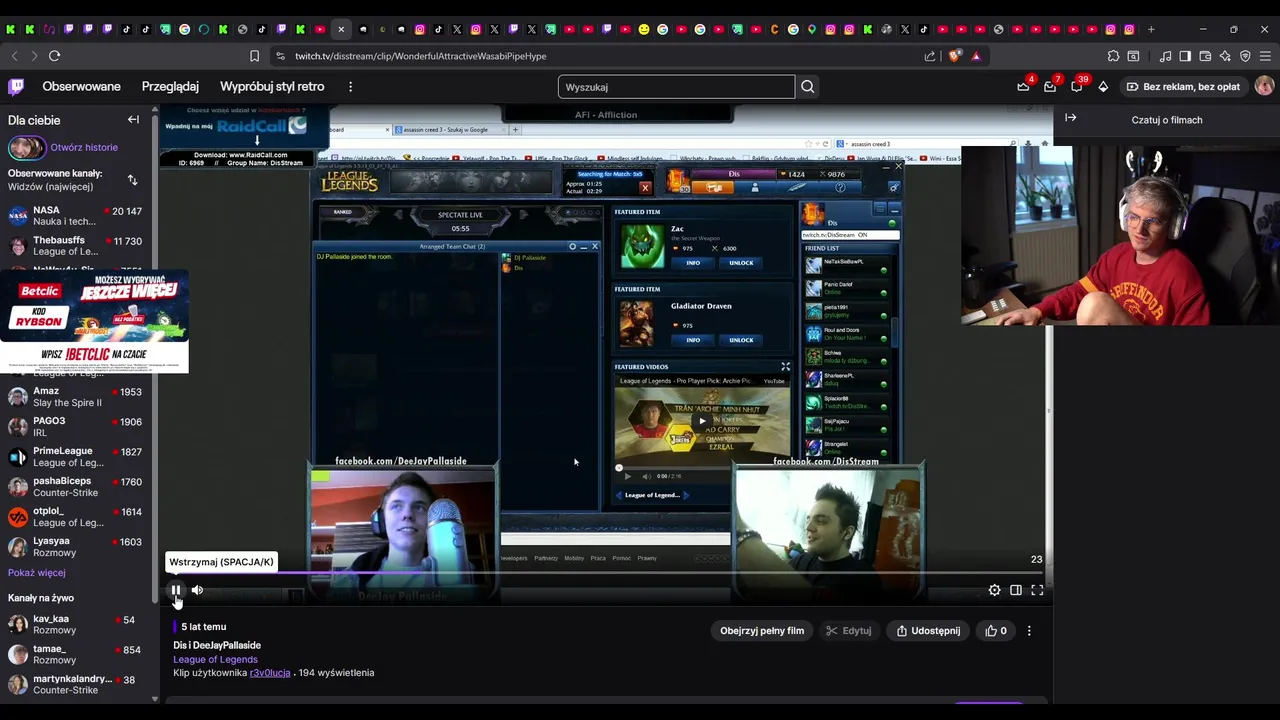This screenshot has width=1280, height=720.
Task: Enter fullscreen in the video player
Action: click(1037, 590)
